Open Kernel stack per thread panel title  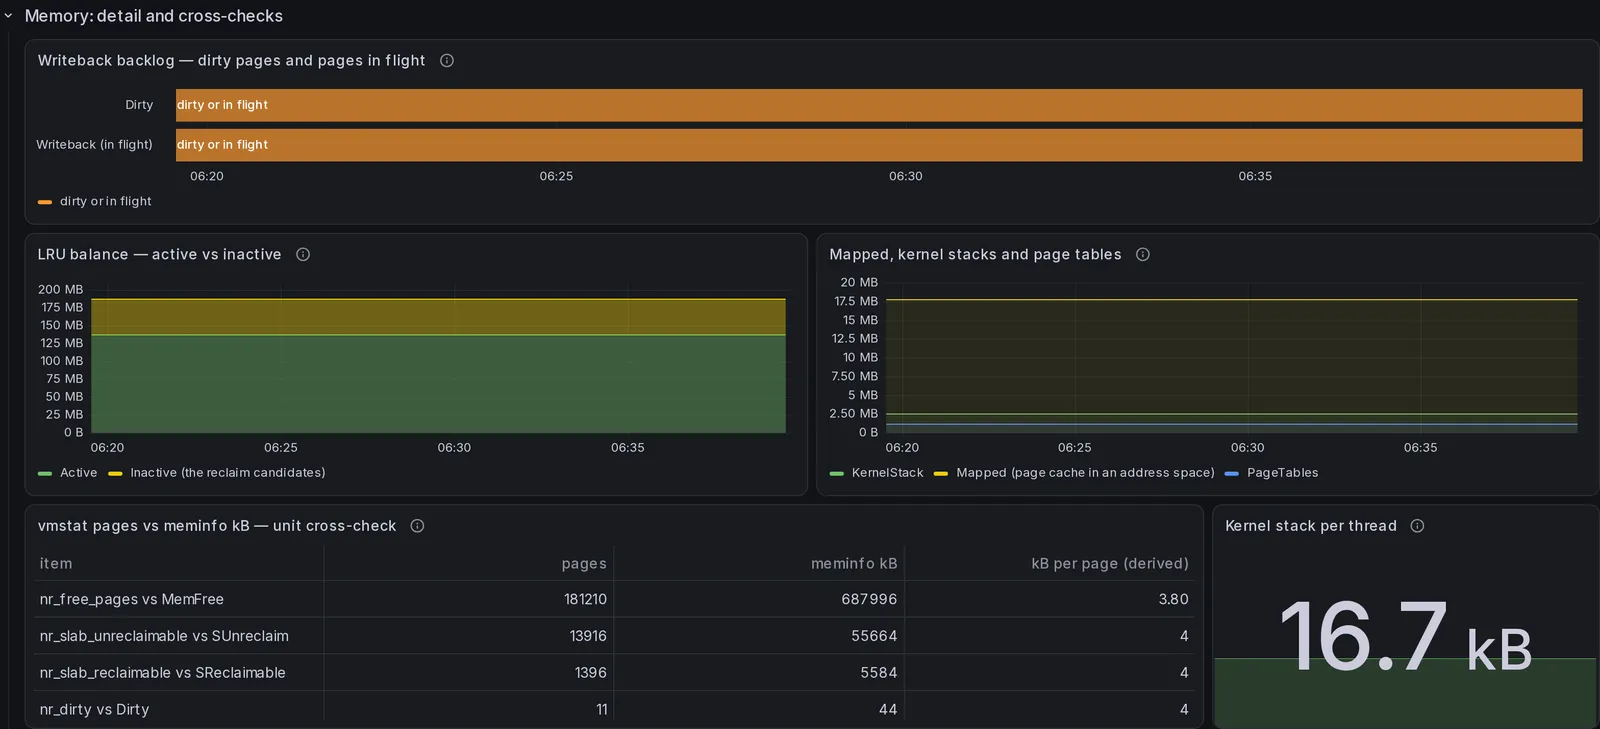(x=1311, y=525)
